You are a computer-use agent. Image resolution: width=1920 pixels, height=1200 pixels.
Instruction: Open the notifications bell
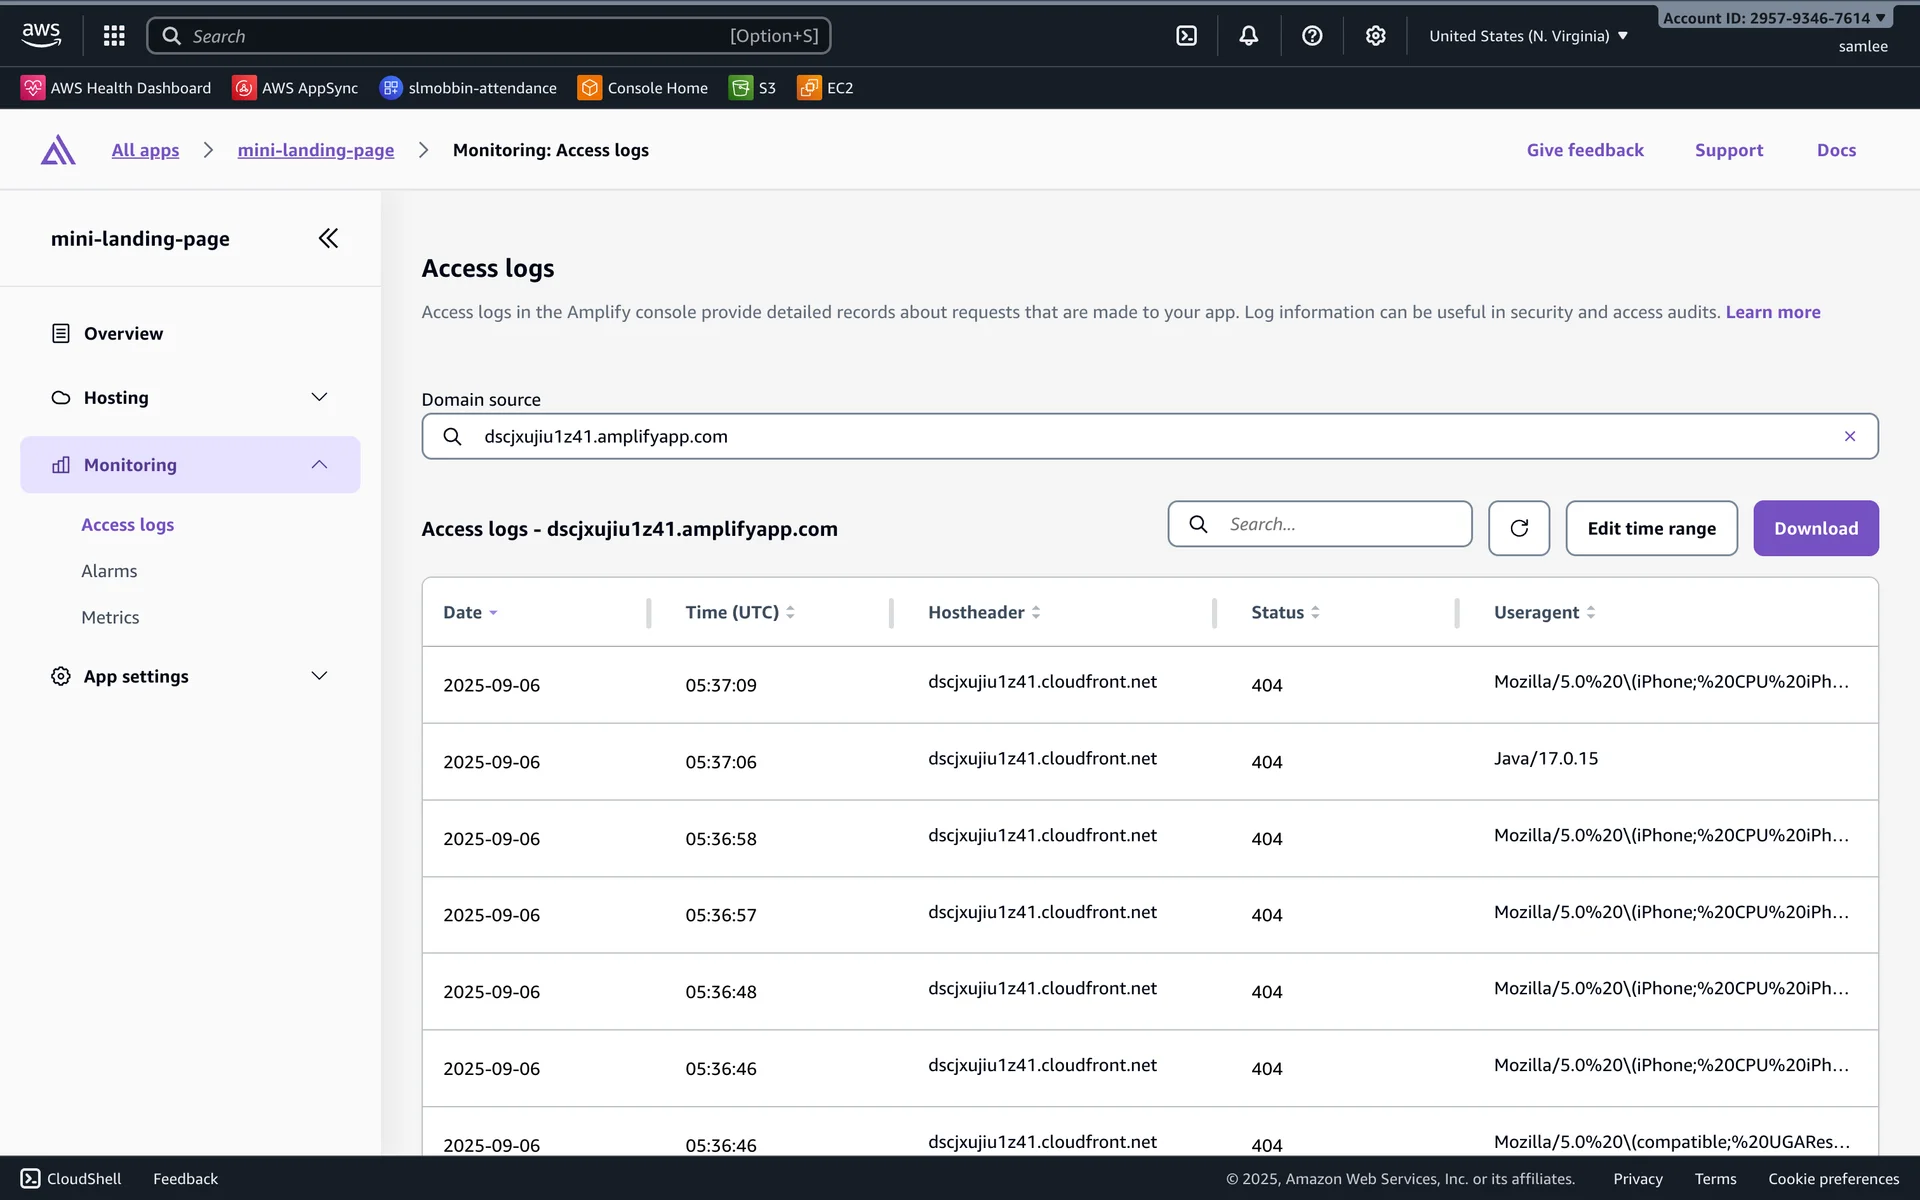(1249, 36)
